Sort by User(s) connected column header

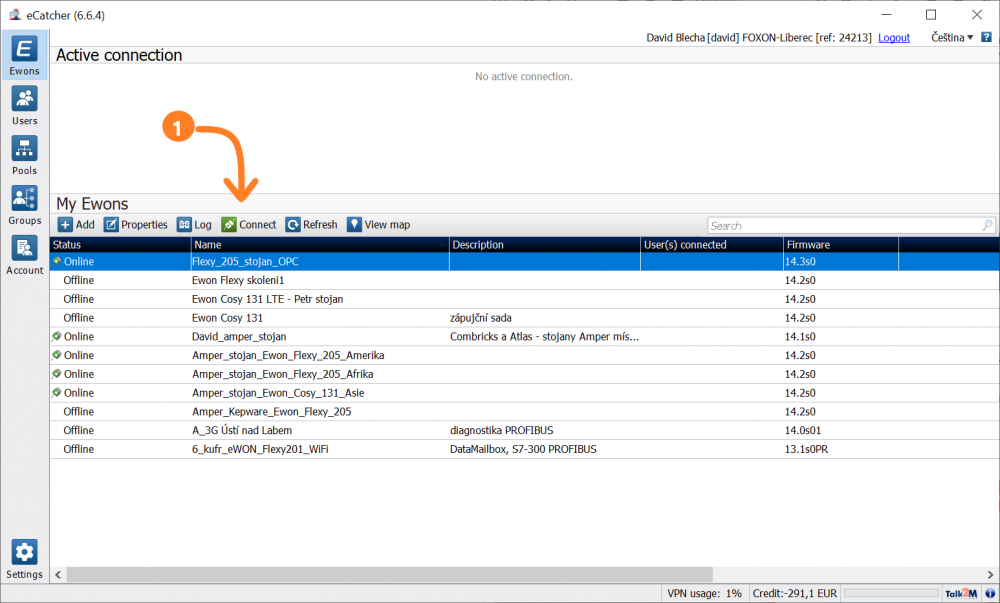coord(712,245)
